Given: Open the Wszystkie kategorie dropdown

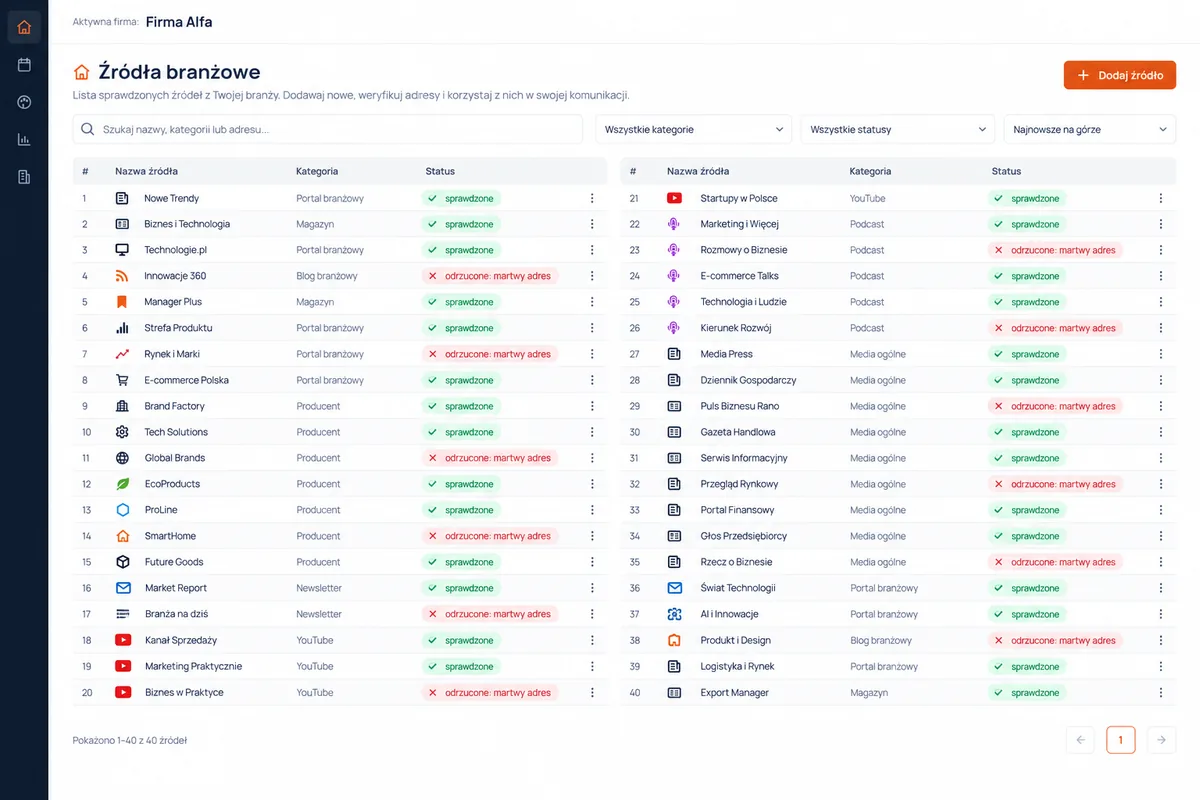Looking at the screenshot, I should pyautogui.click(x=694, y=129).
